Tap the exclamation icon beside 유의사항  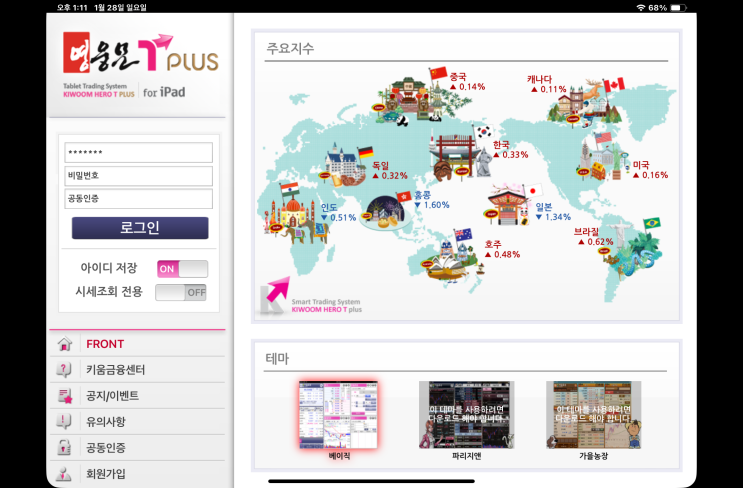64,421
